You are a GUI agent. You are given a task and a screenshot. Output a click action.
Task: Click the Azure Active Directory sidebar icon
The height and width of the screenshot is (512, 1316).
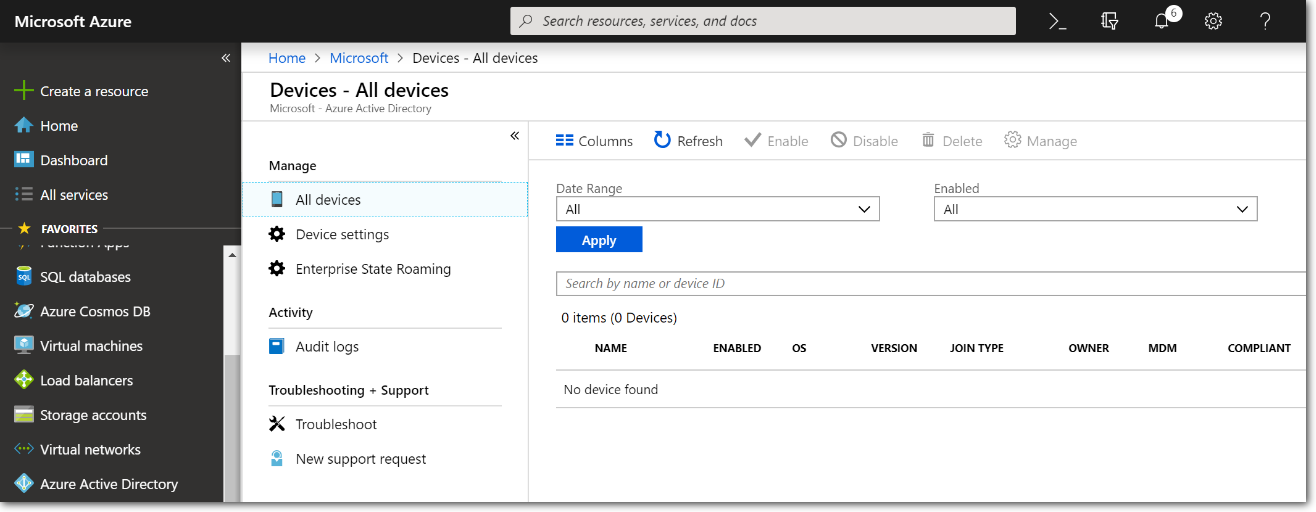(24, 484)
